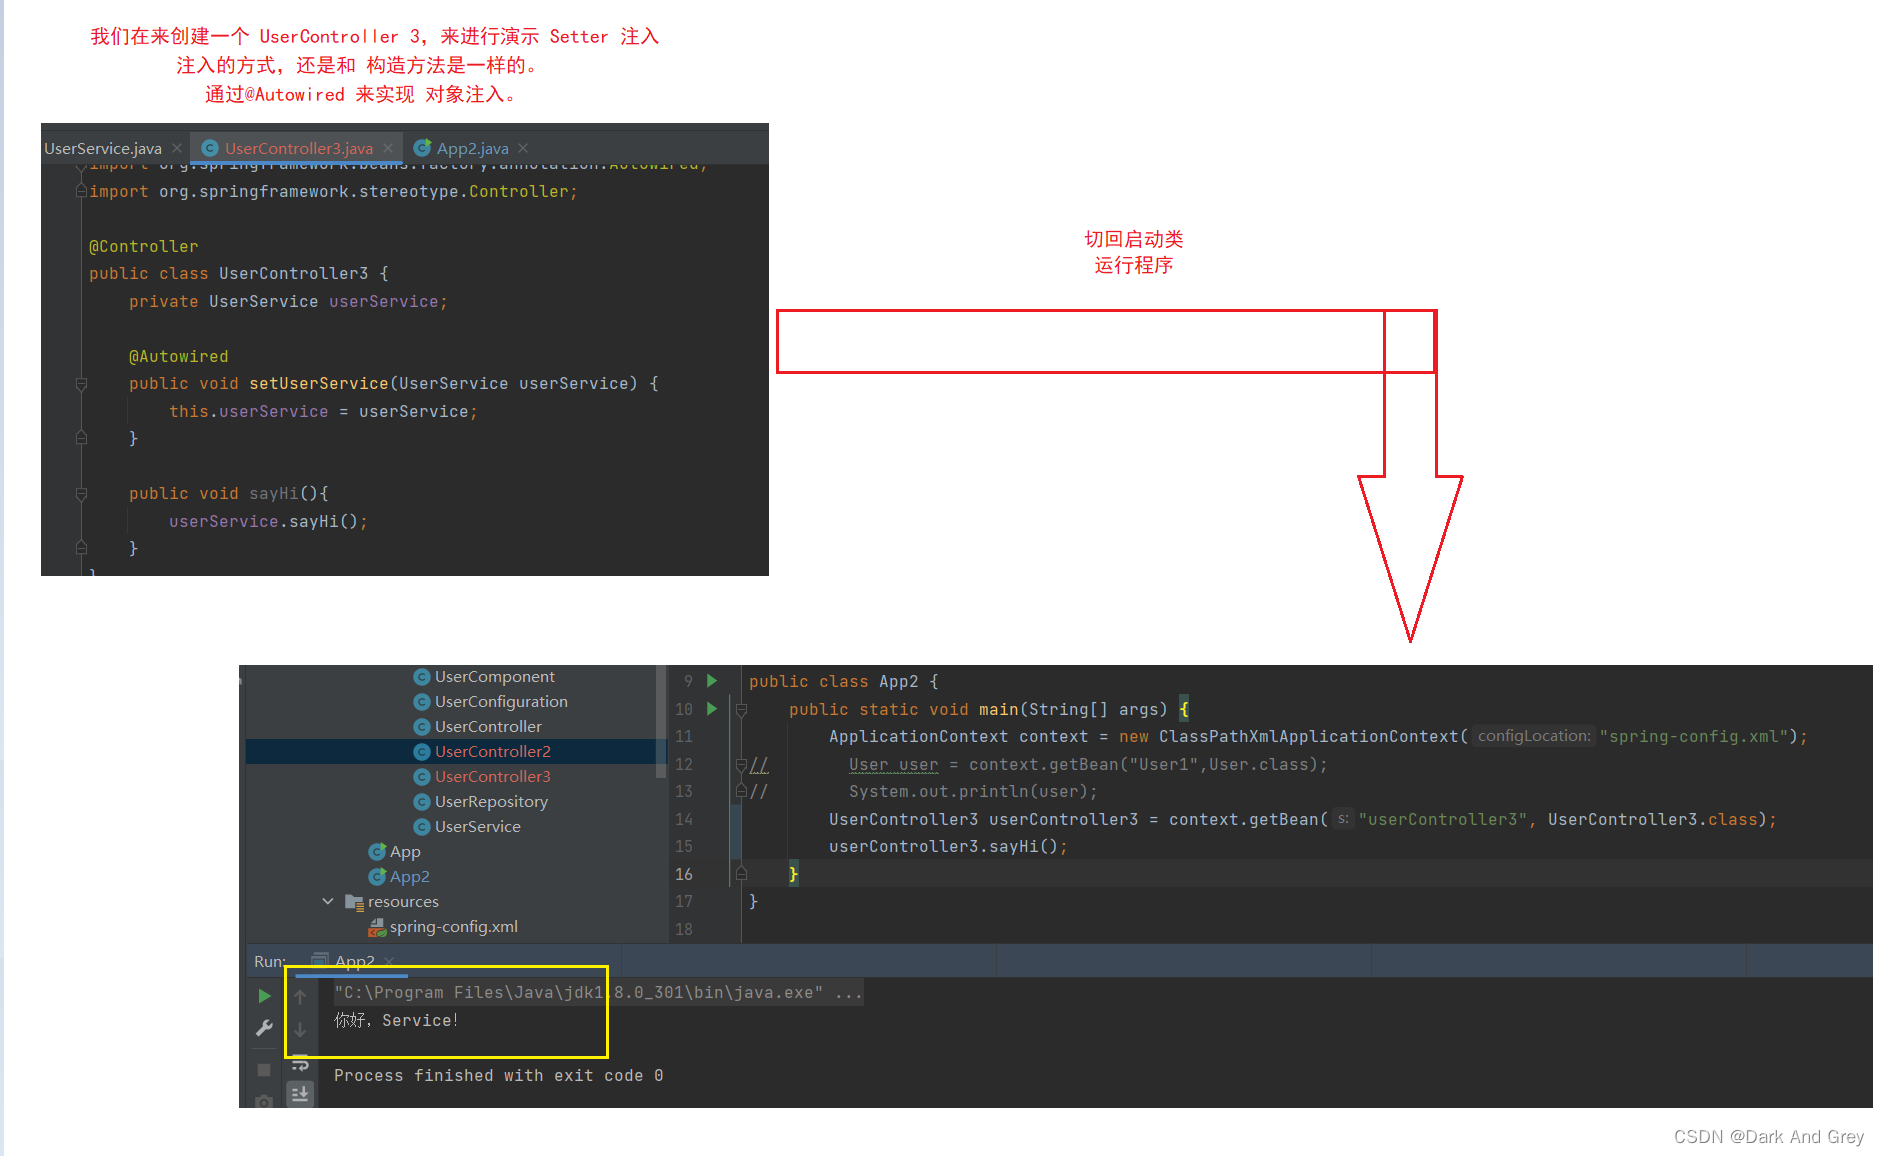Click the spring-config.xml file icon
The height and width of the screenshot is (1156, 1880).
click(x=377, y=927)
